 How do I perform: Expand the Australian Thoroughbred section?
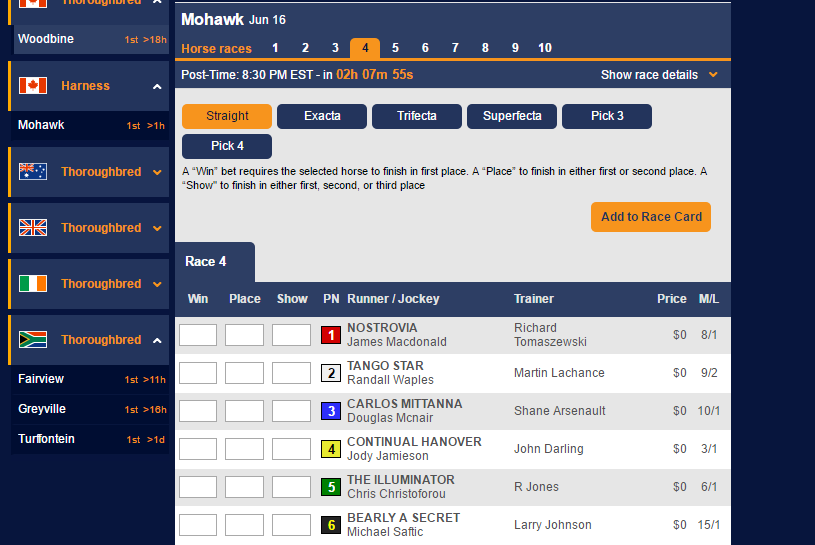coord(157,172)
